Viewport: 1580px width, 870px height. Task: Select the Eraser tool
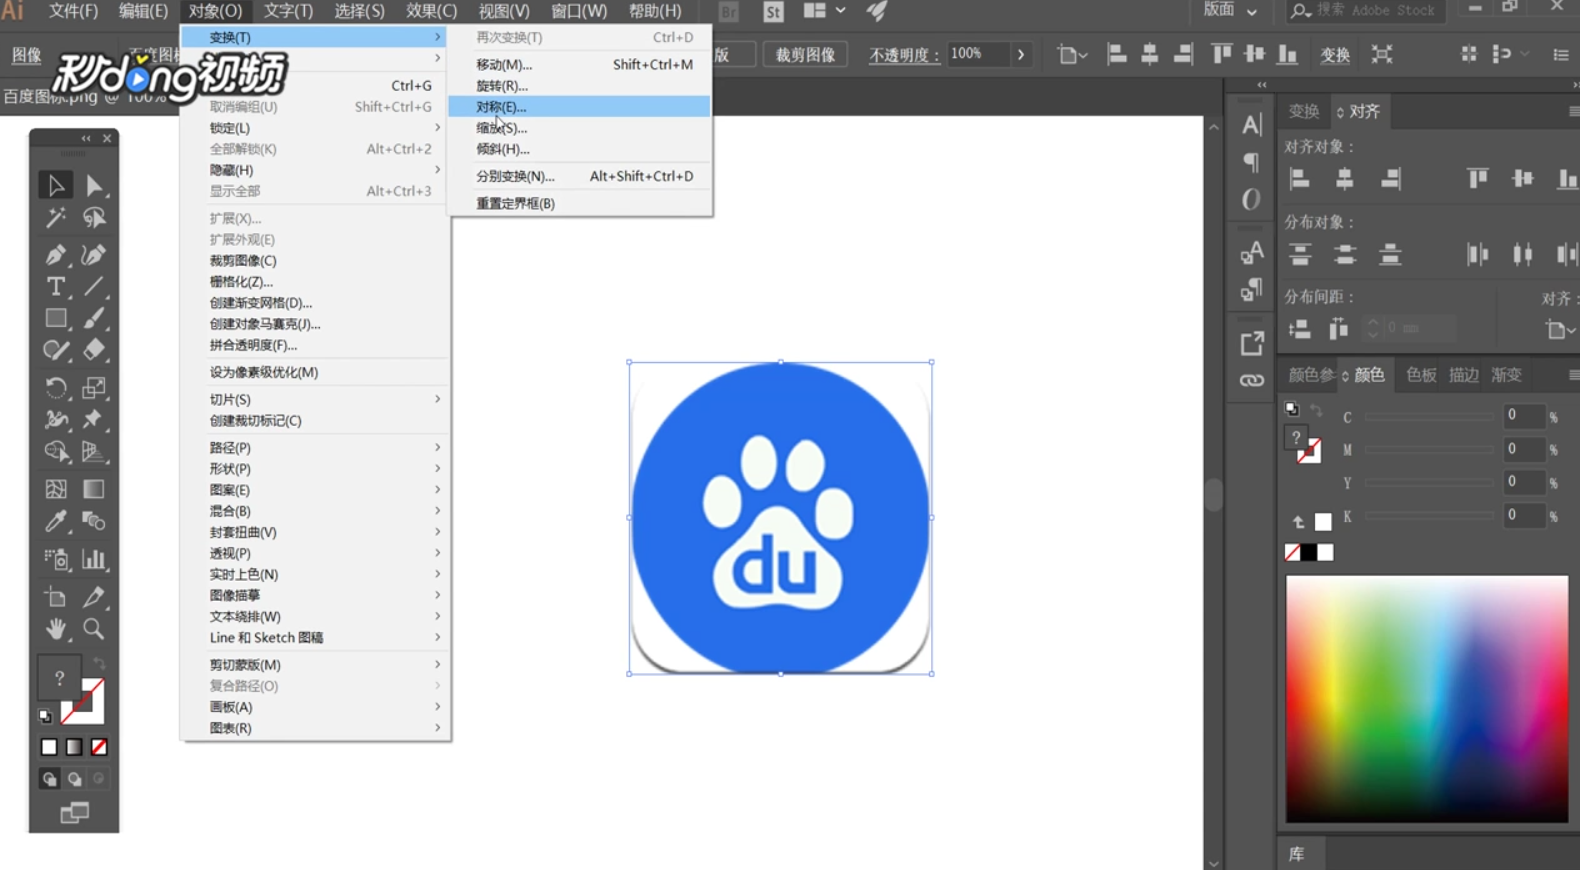94,350
